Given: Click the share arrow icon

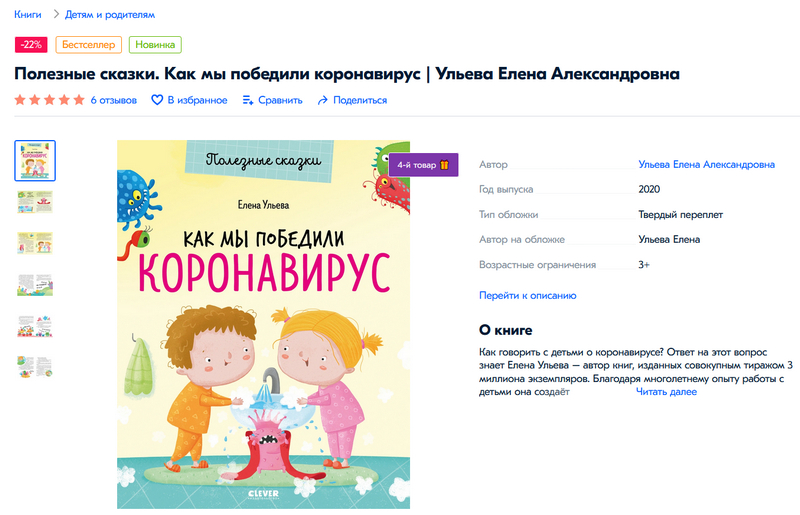Looking at the screenshot, I should 322,100.
